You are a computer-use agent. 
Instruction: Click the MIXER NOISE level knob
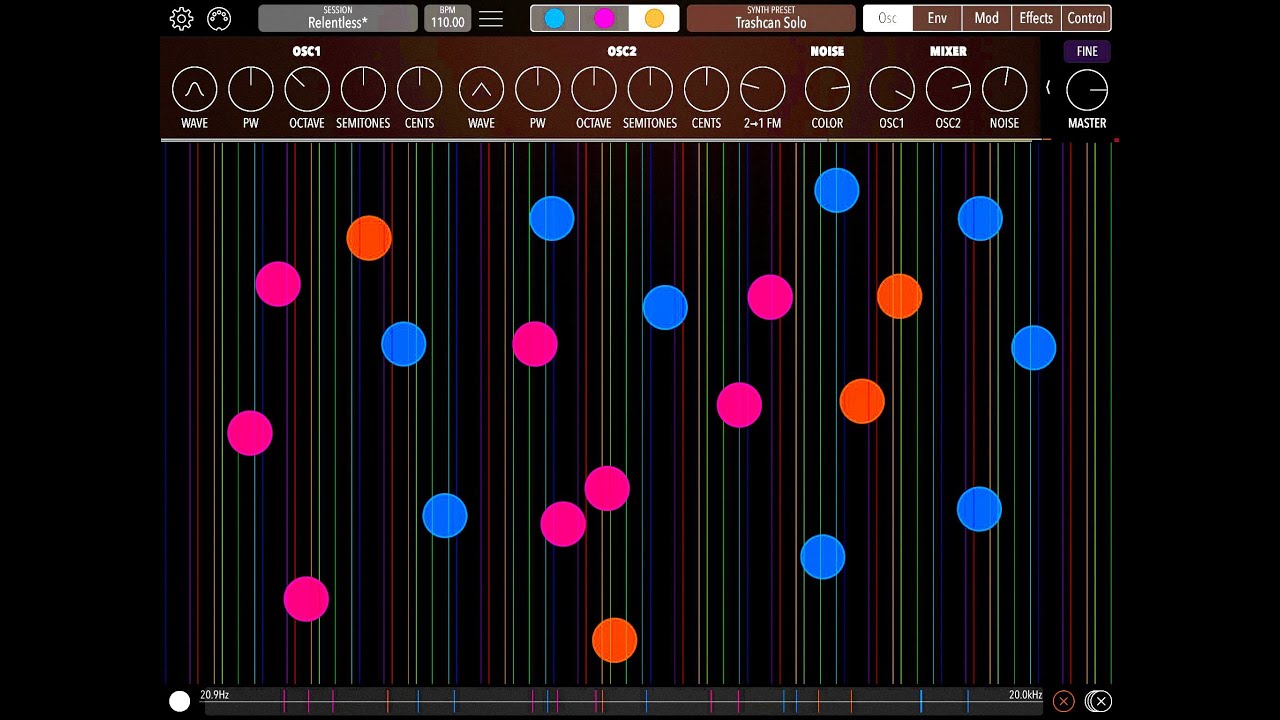(1004, 90)
